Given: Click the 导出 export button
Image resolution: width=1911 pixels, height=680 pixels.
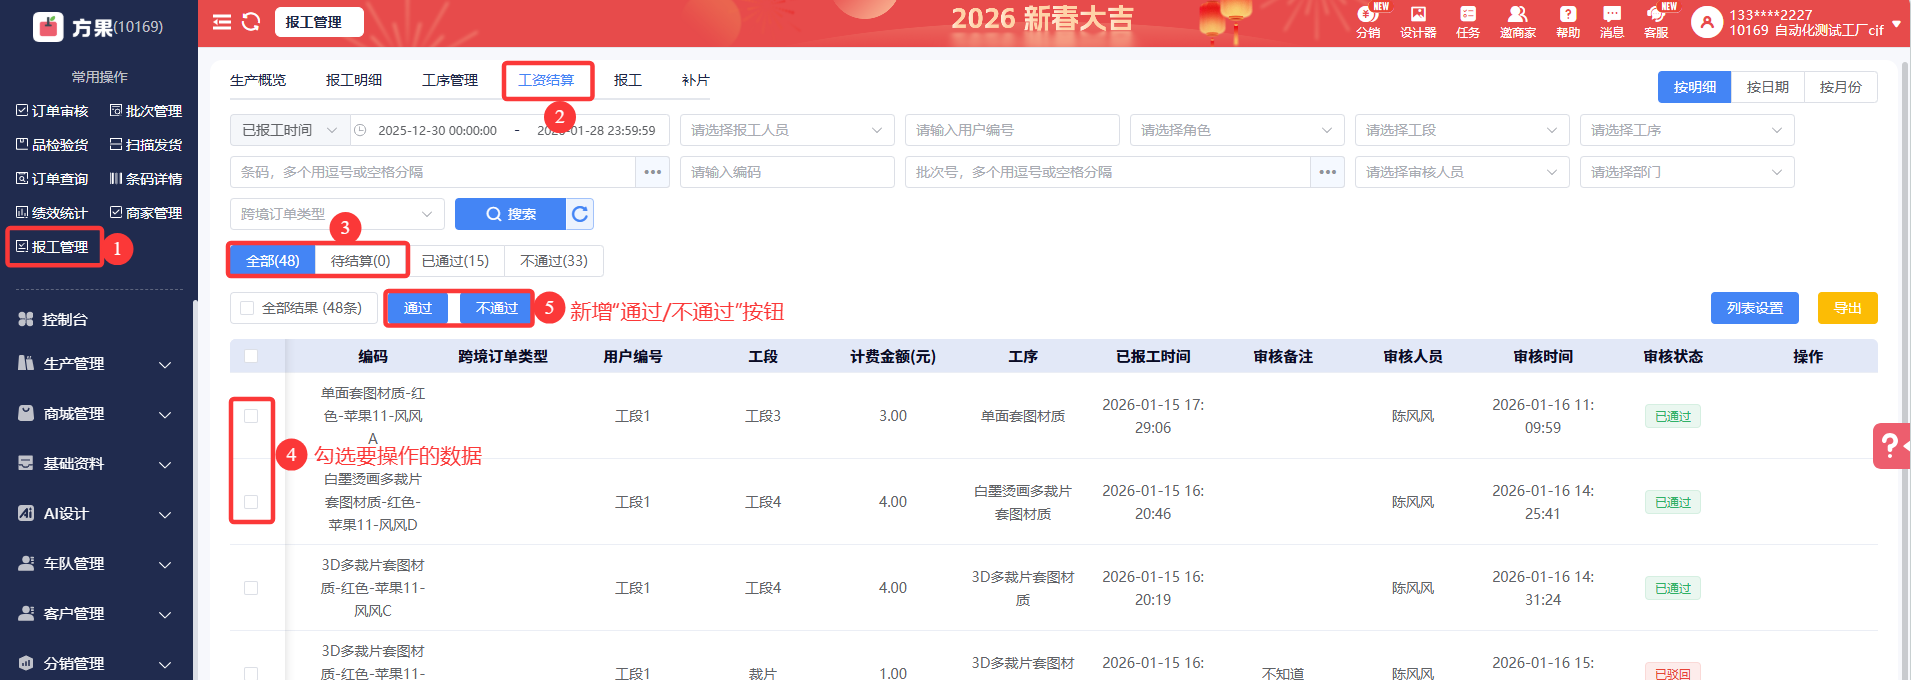Looking at the screenshot, I should 1846,308.
